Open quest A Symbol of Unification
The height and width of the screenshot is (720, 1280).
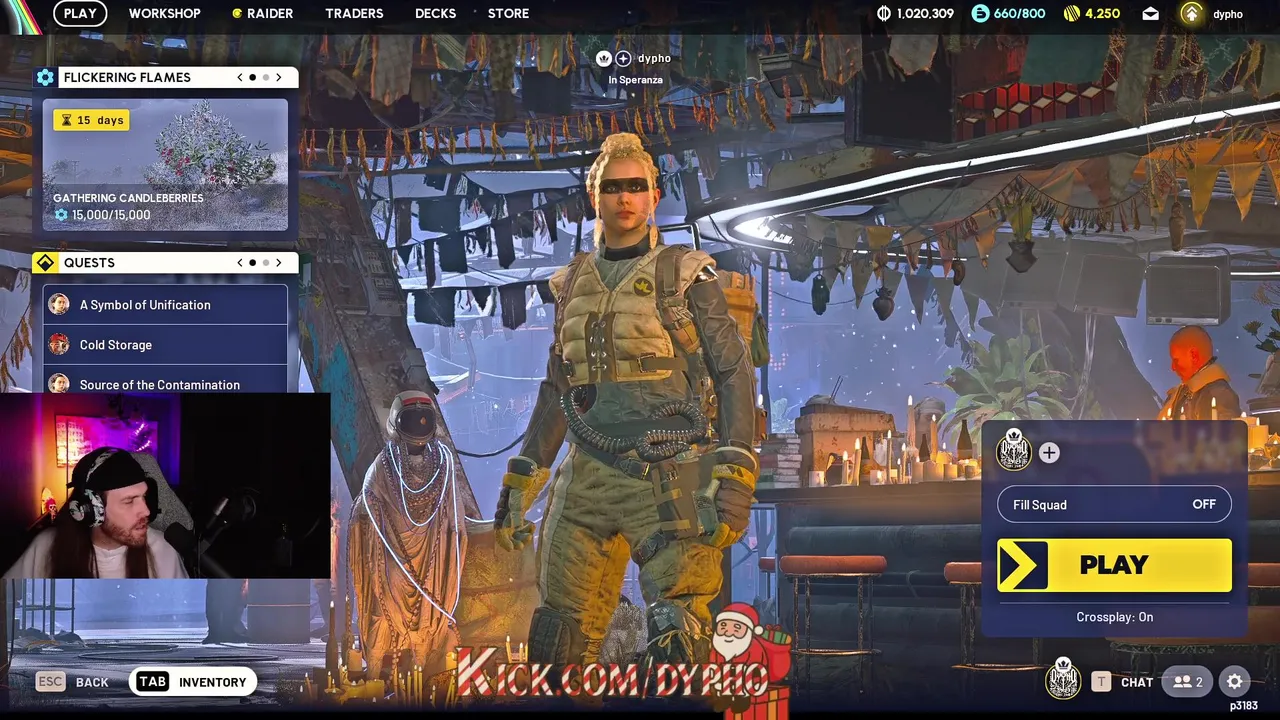click(165, 305)
